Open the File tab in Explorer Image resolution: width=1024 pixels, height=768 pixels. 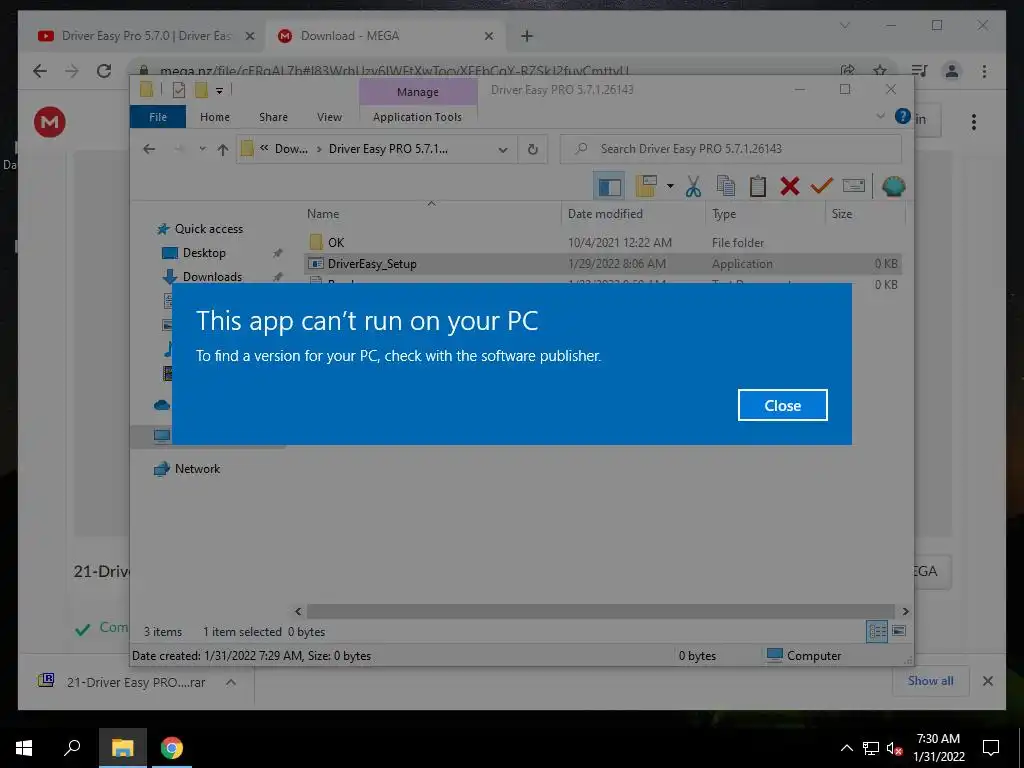[158, 117]
